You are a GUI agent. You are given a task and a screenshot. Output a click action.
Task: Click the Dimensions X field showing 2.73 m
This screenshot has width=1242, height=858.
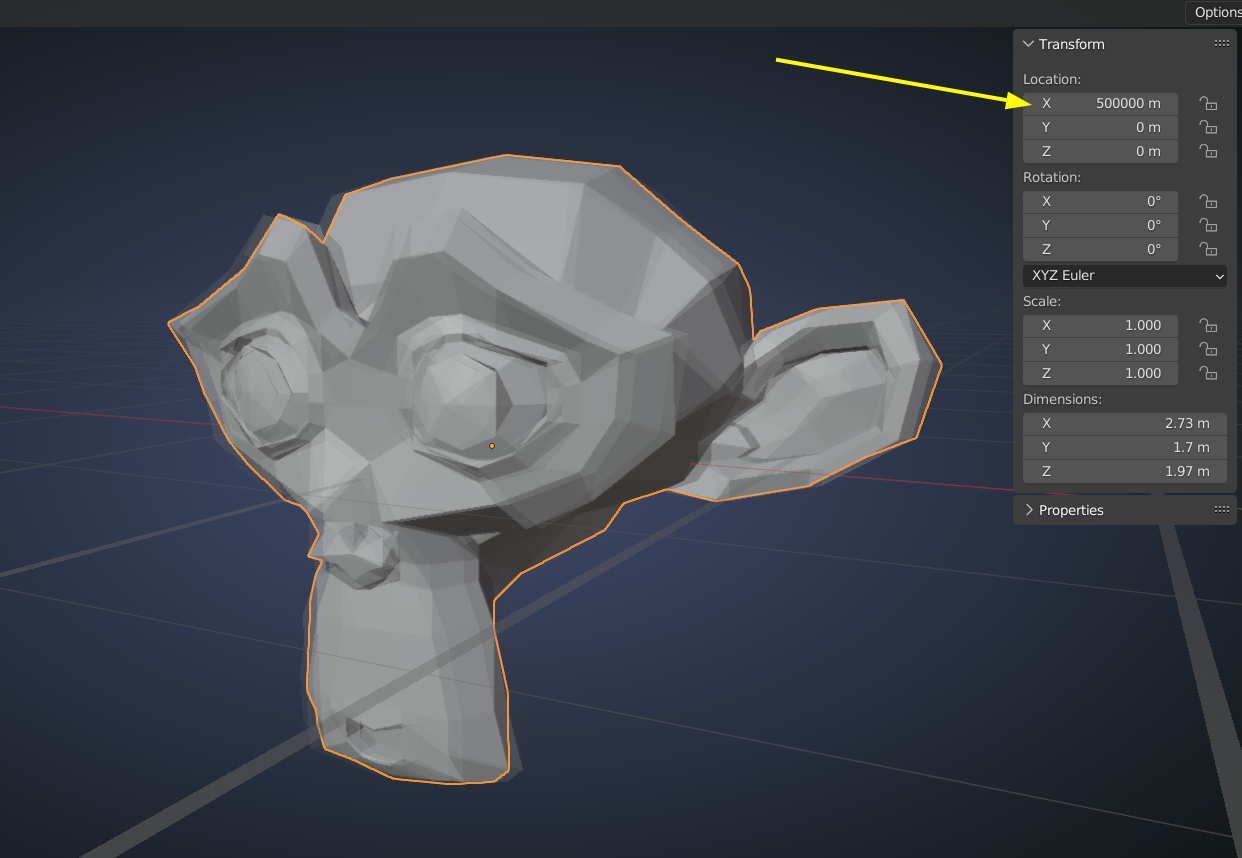tap(1125, 423)
